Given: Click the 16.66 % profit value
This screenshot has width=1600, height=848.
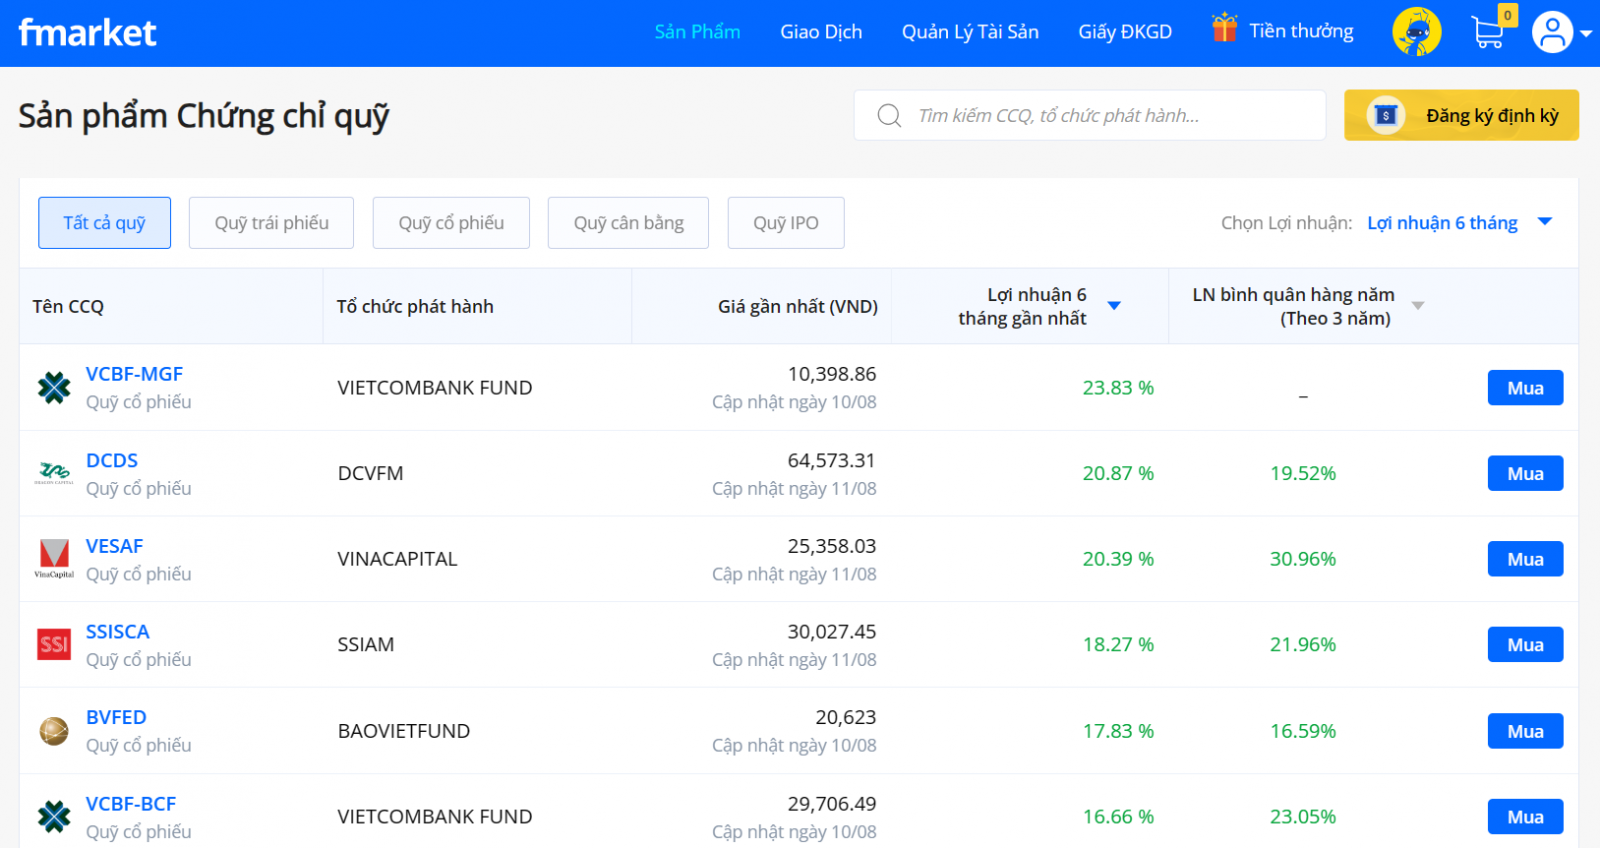Looking at the screenshot, I should point(1118,817).
